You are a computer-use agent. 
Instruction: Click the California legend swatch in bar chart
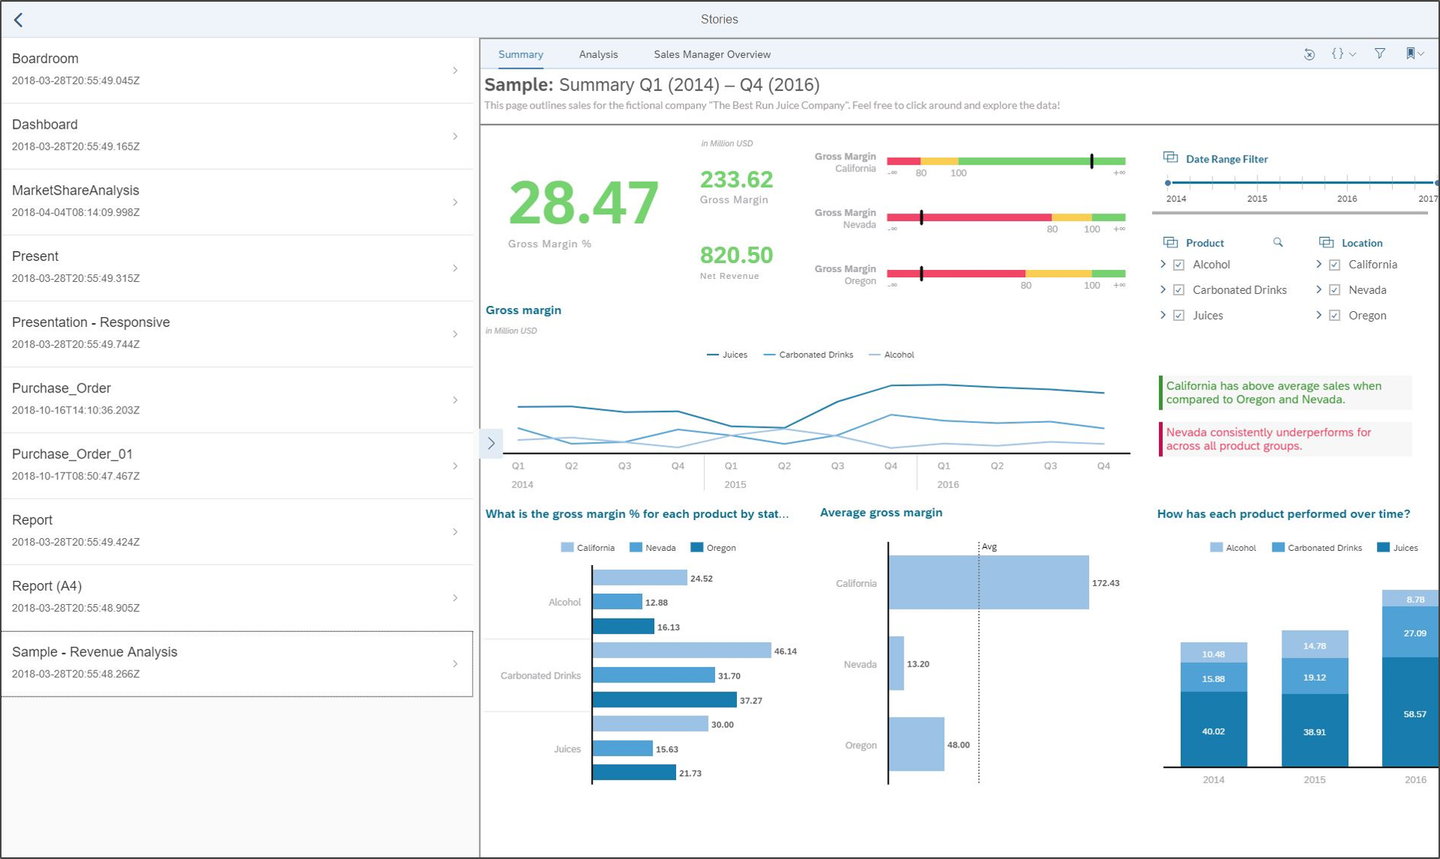point(568,548)
